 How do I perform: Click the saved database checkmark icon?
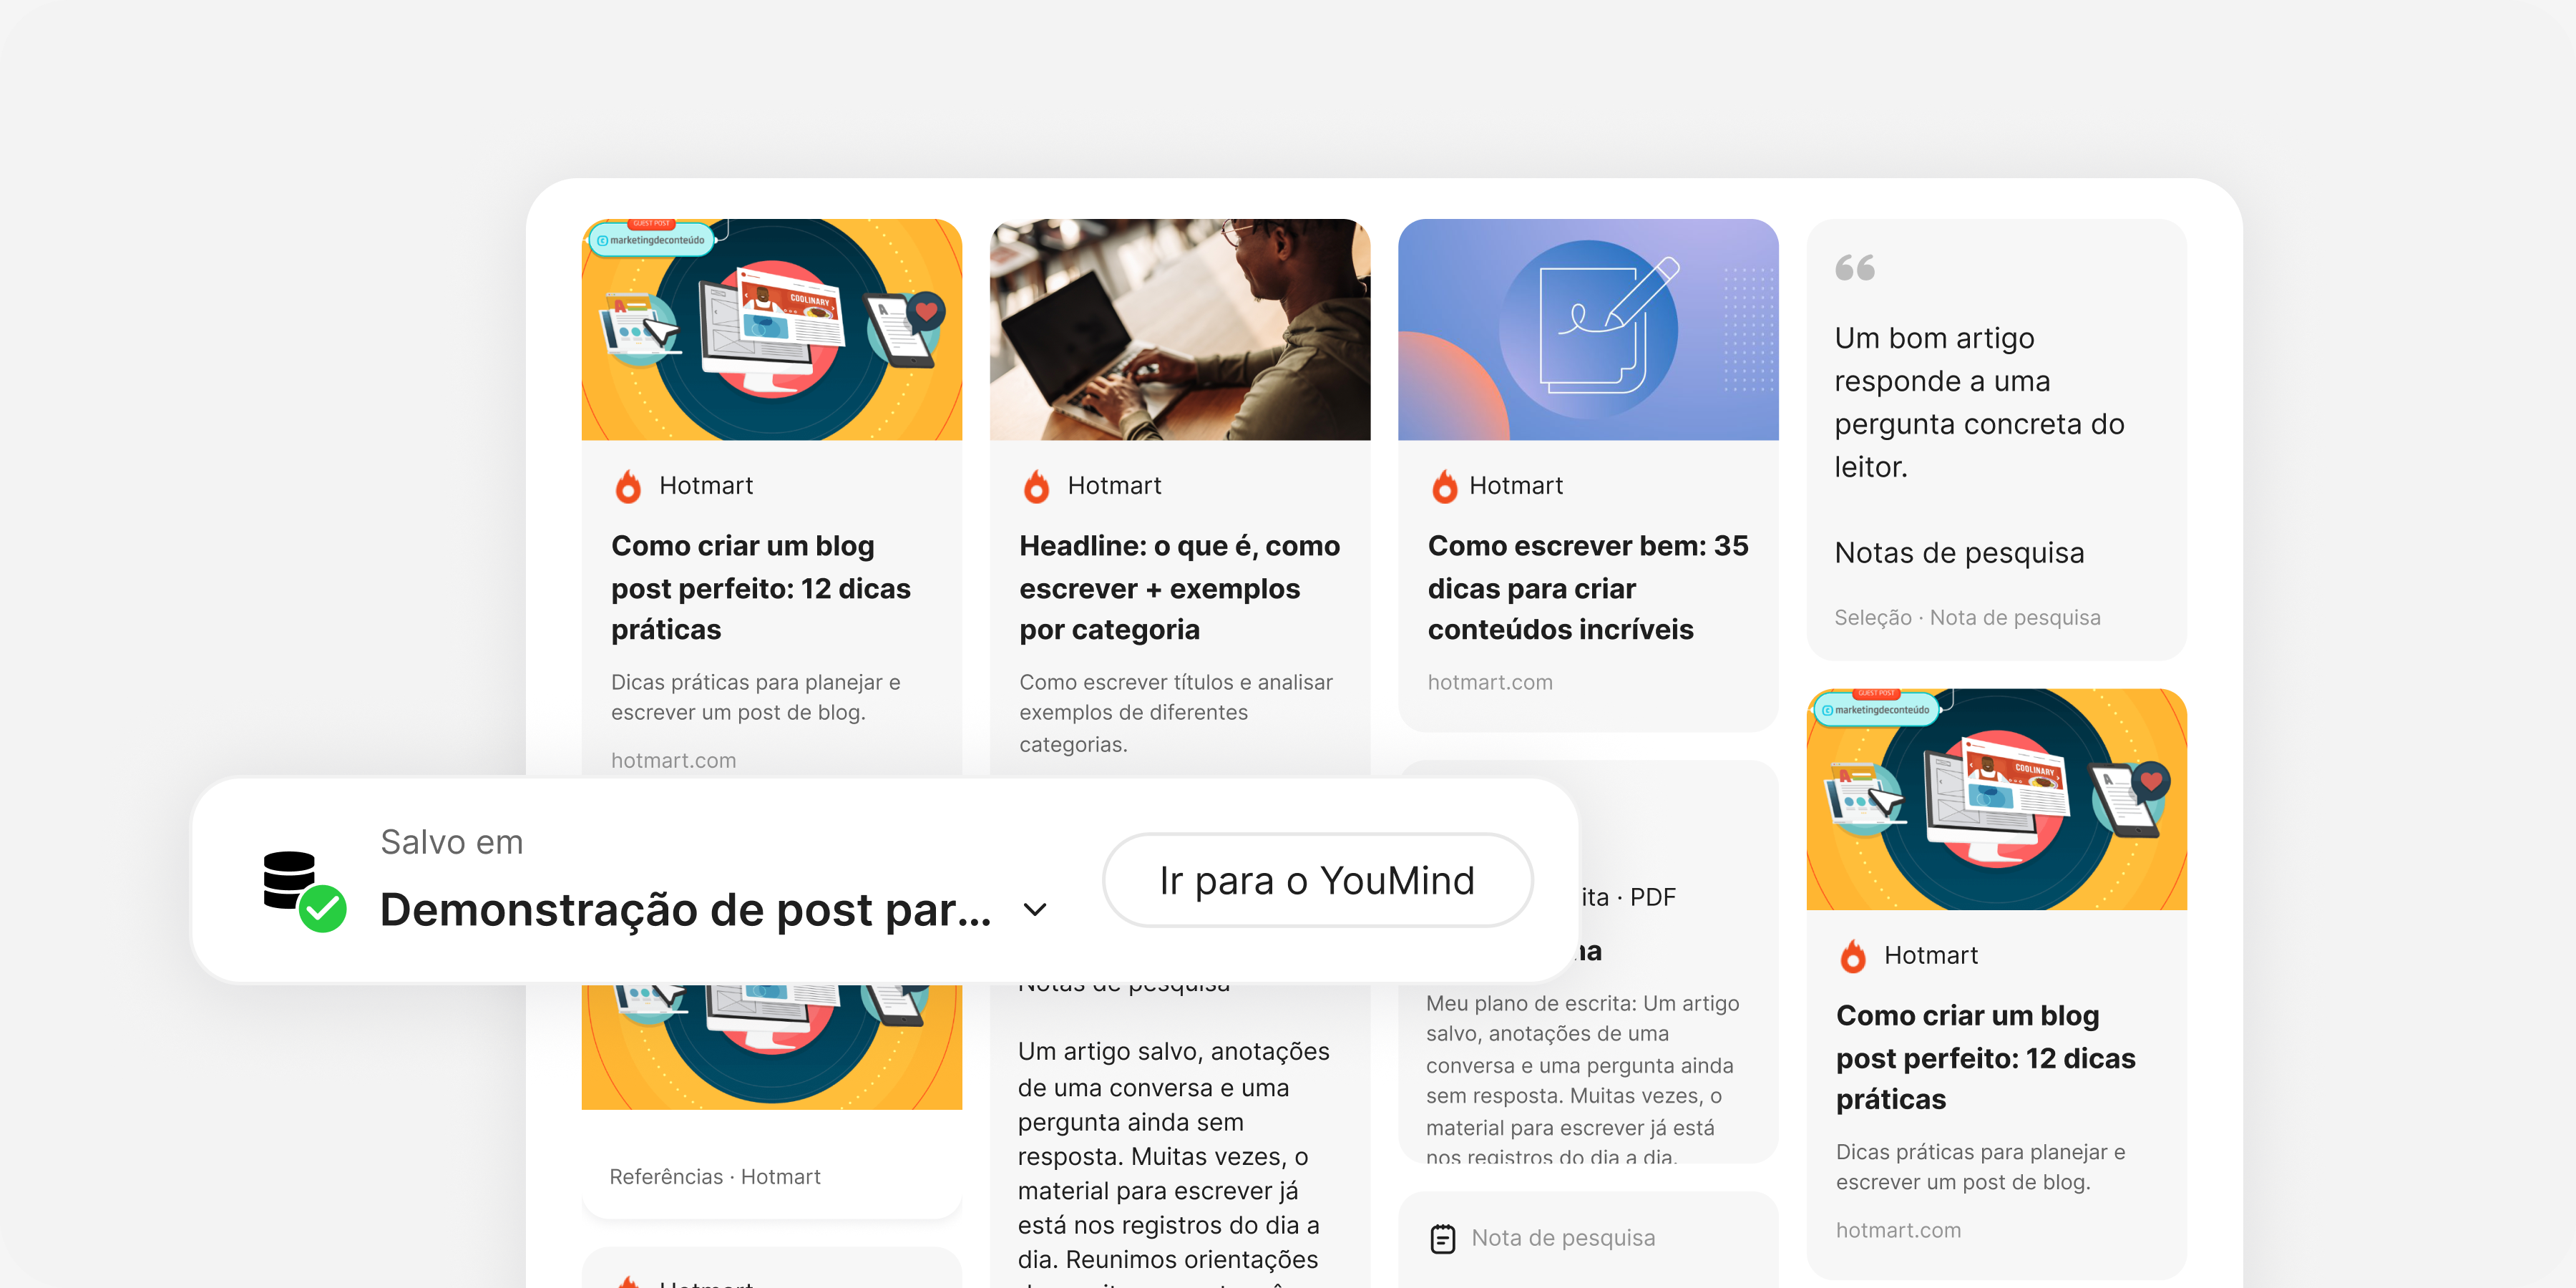(x=304, y=891)
